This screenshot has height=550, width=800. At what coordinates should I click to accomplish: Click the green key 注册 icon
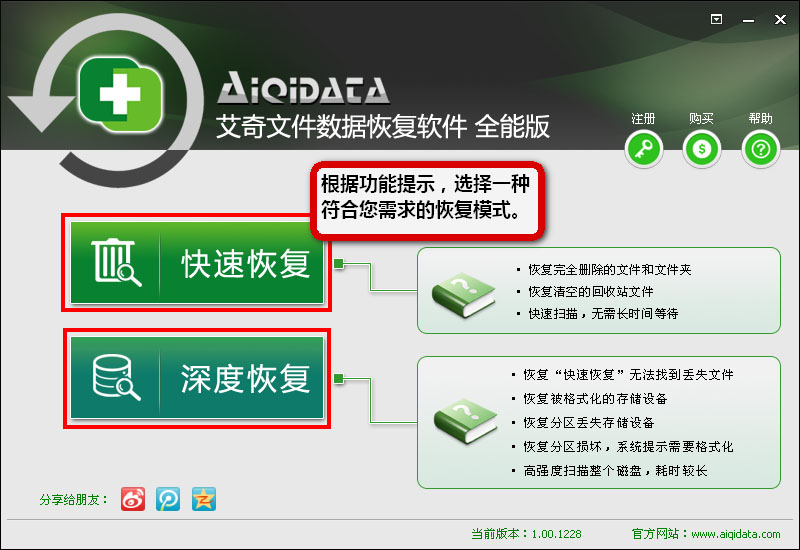point(644,149)
